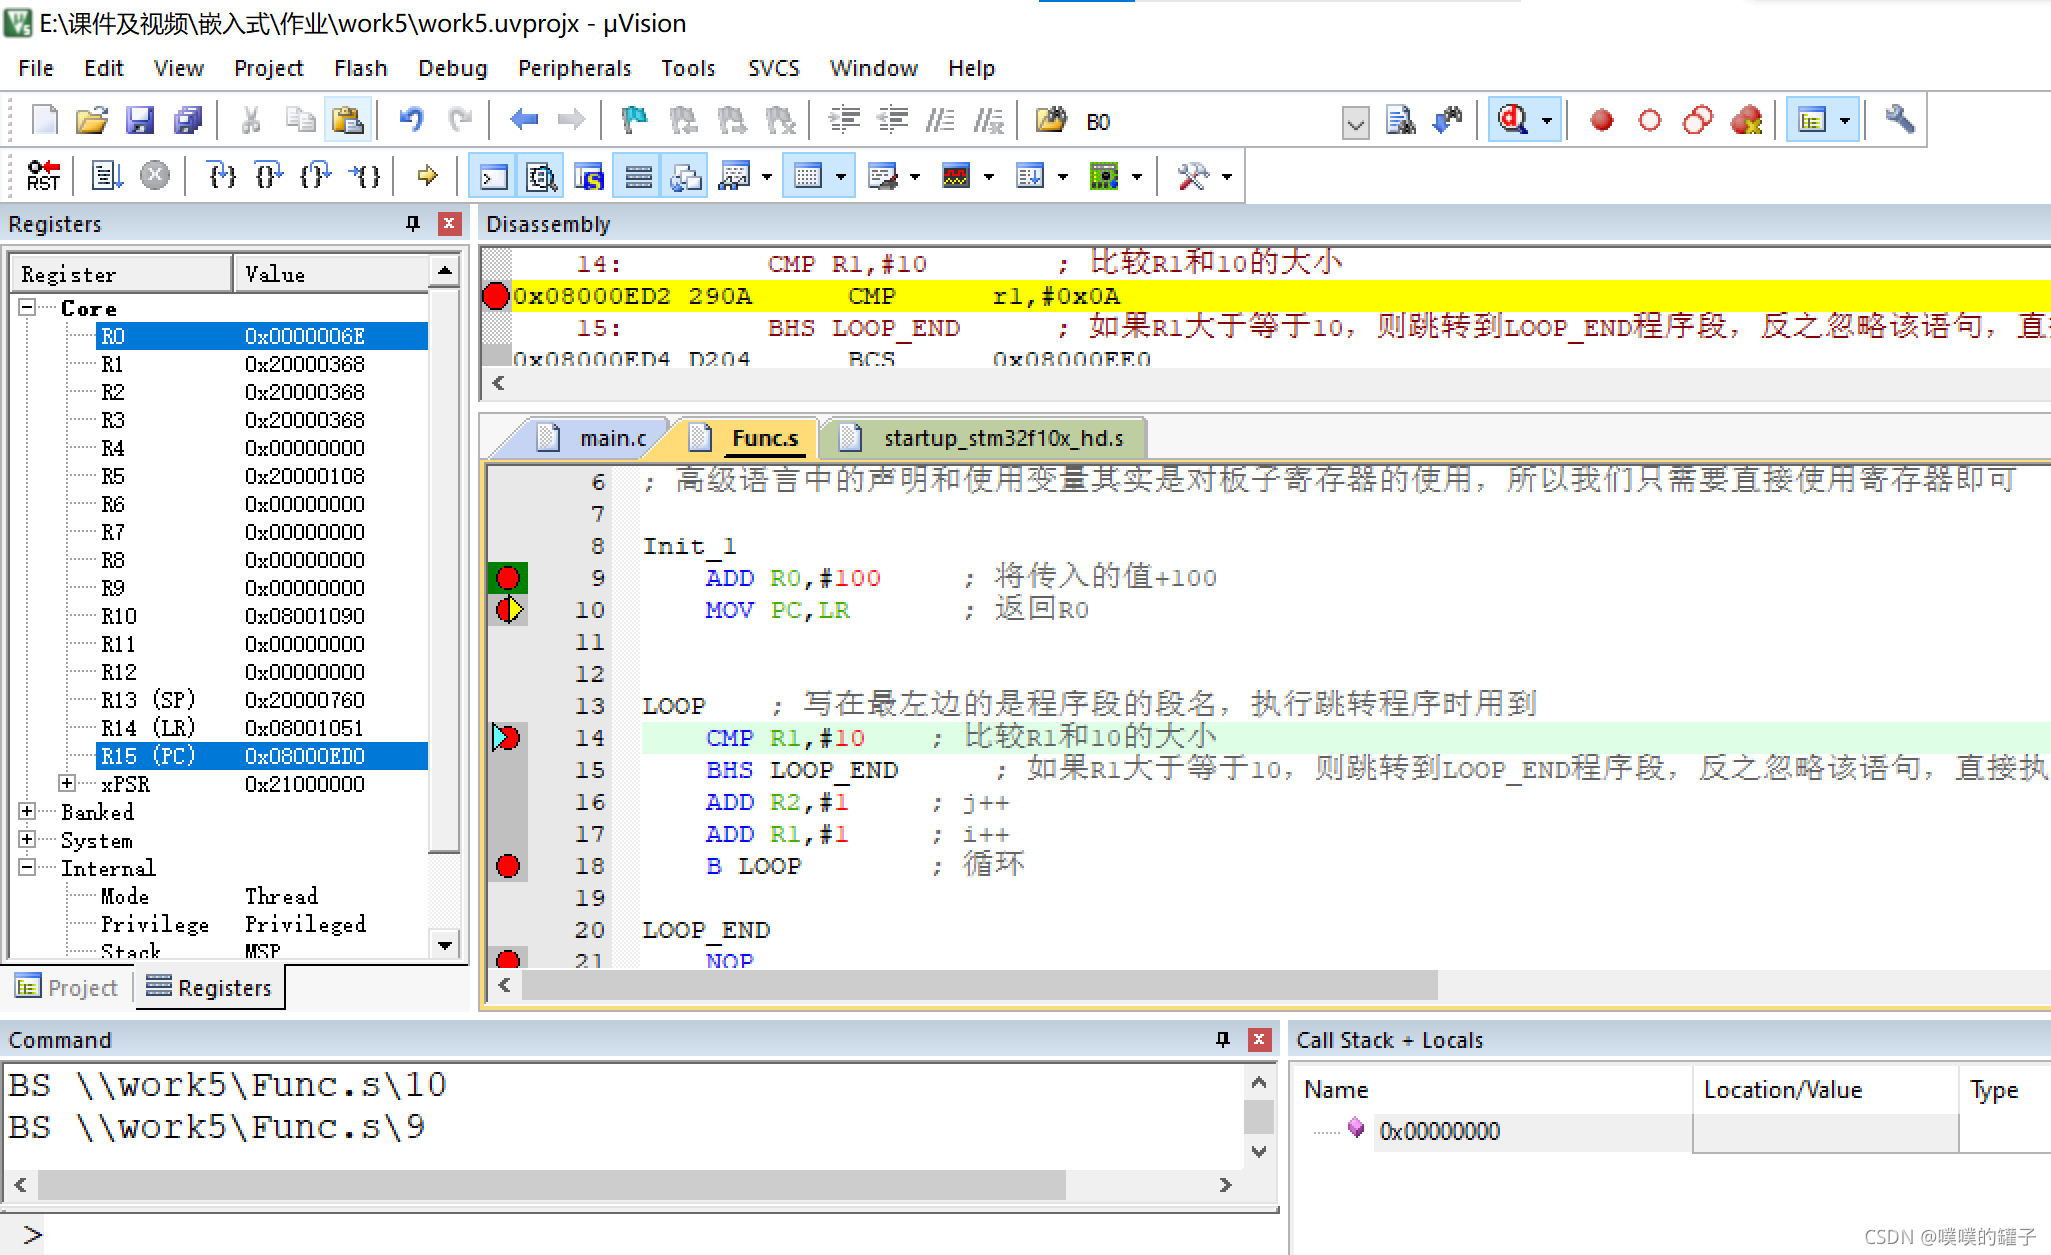Click the editor horizontal scrollbar thumb

coord(978,986)
